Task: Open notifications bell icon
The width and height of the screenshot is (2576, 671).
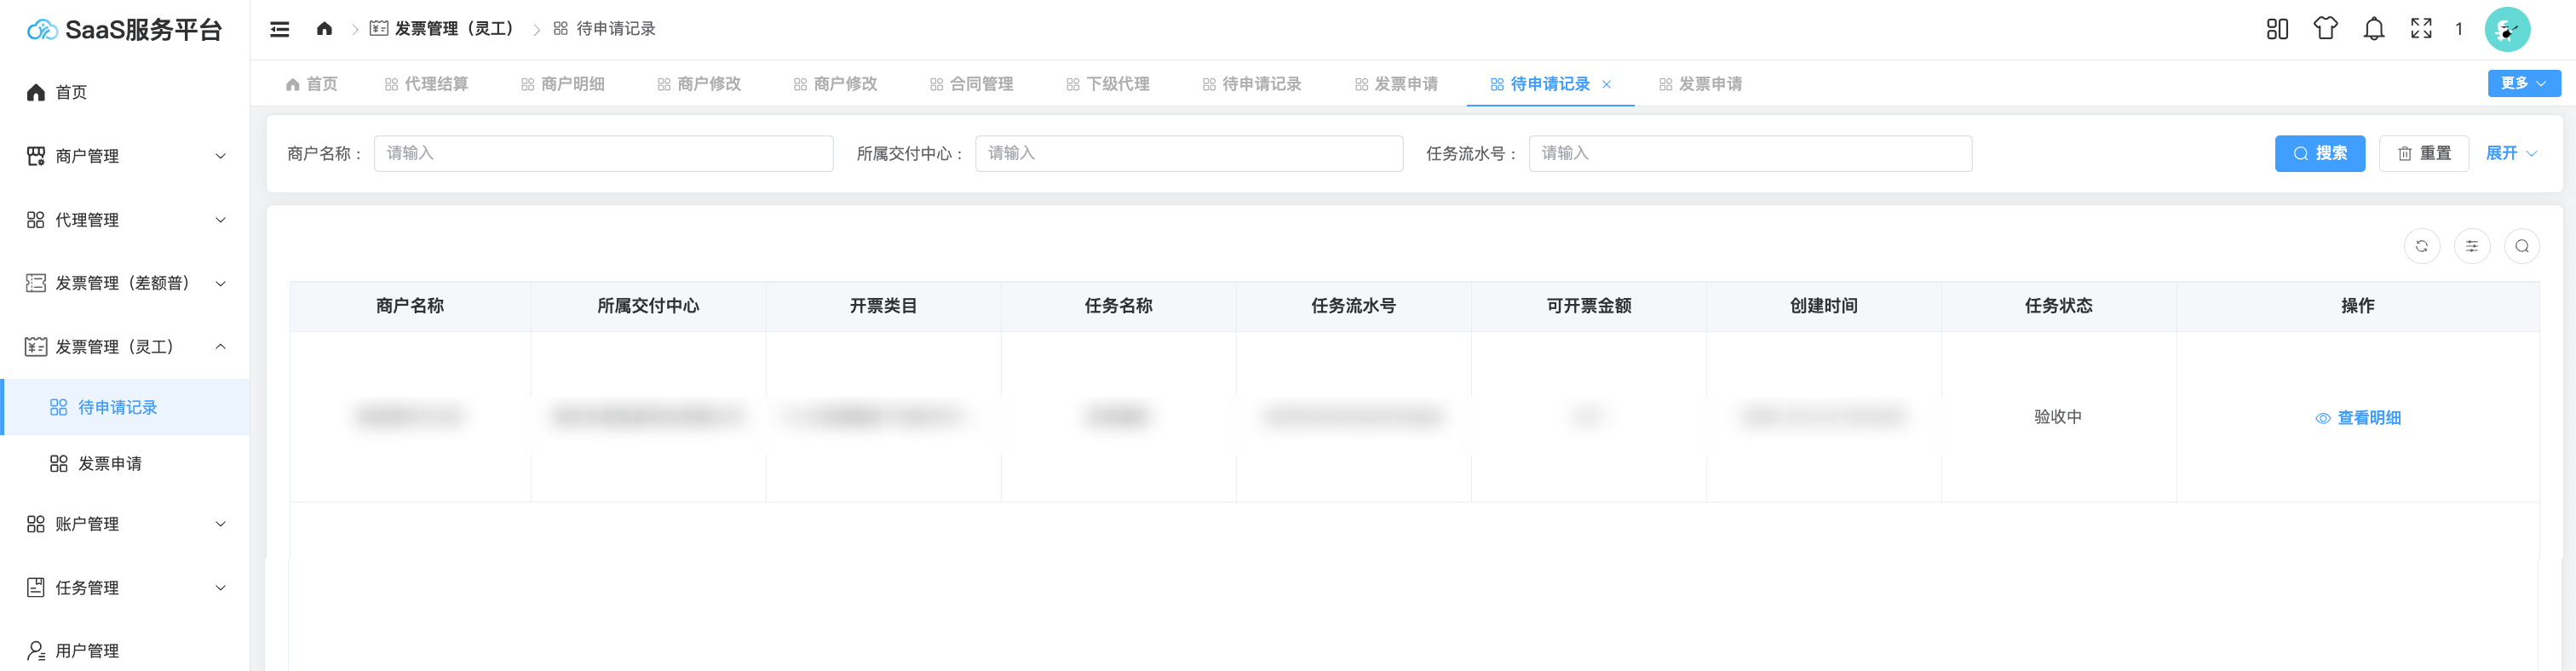Action: pyautogui.click(x=2373, y=29)
